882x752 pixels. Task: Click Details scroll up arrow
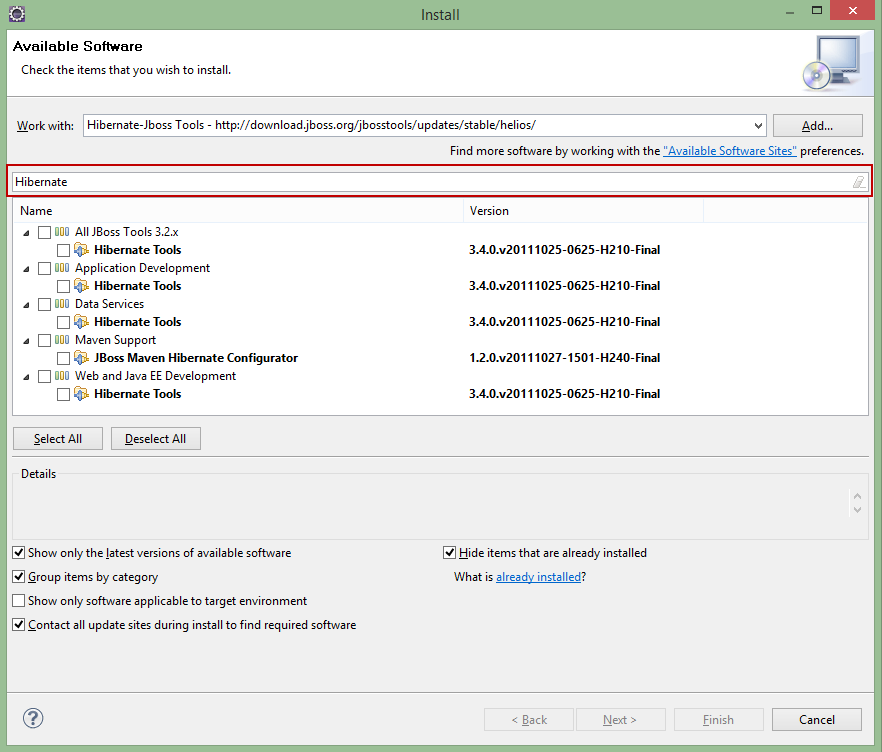pyautogui.click(x=857, y=496)
